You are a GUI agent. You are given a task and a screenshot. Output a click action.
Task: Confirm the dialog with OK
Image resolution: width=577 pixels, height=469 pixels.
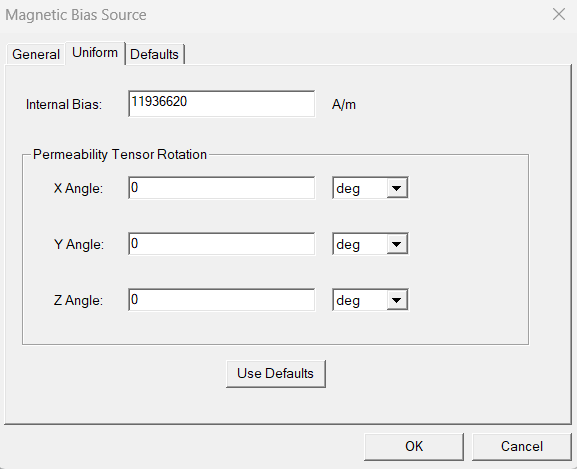(x=414, y=447)
